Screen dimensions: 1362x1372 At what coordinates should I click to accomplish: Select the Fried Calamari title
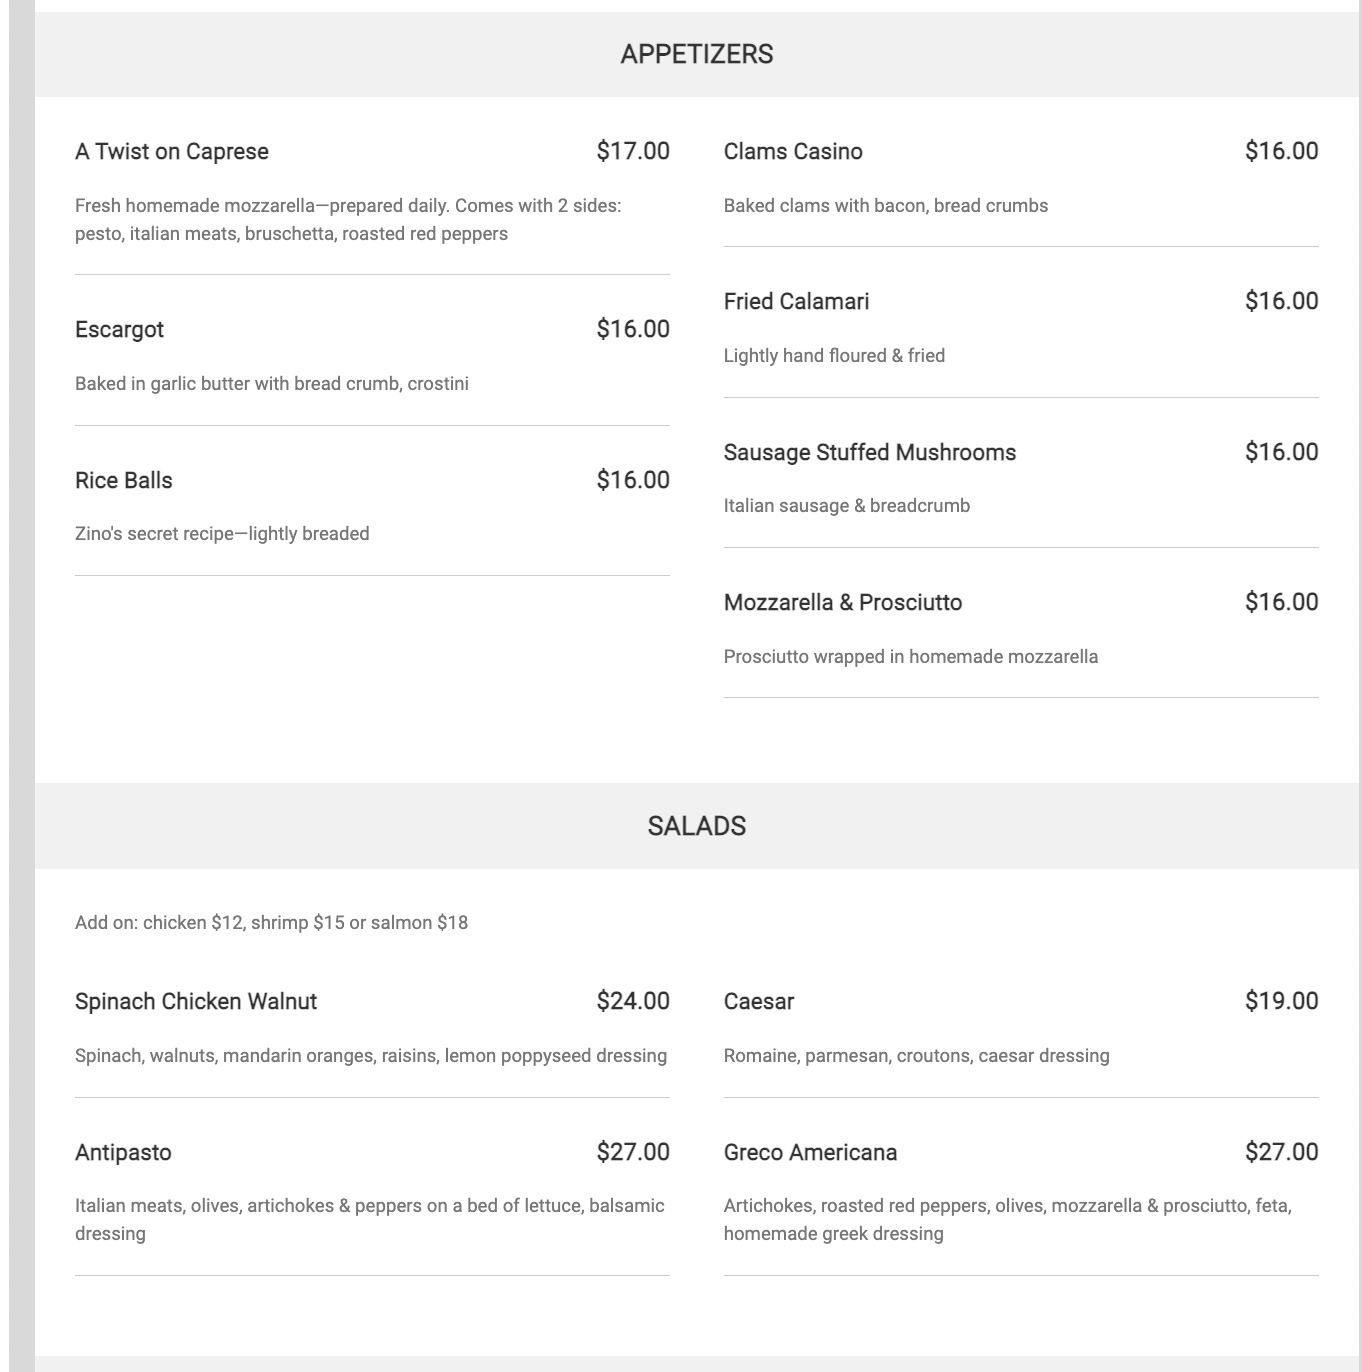796,302
